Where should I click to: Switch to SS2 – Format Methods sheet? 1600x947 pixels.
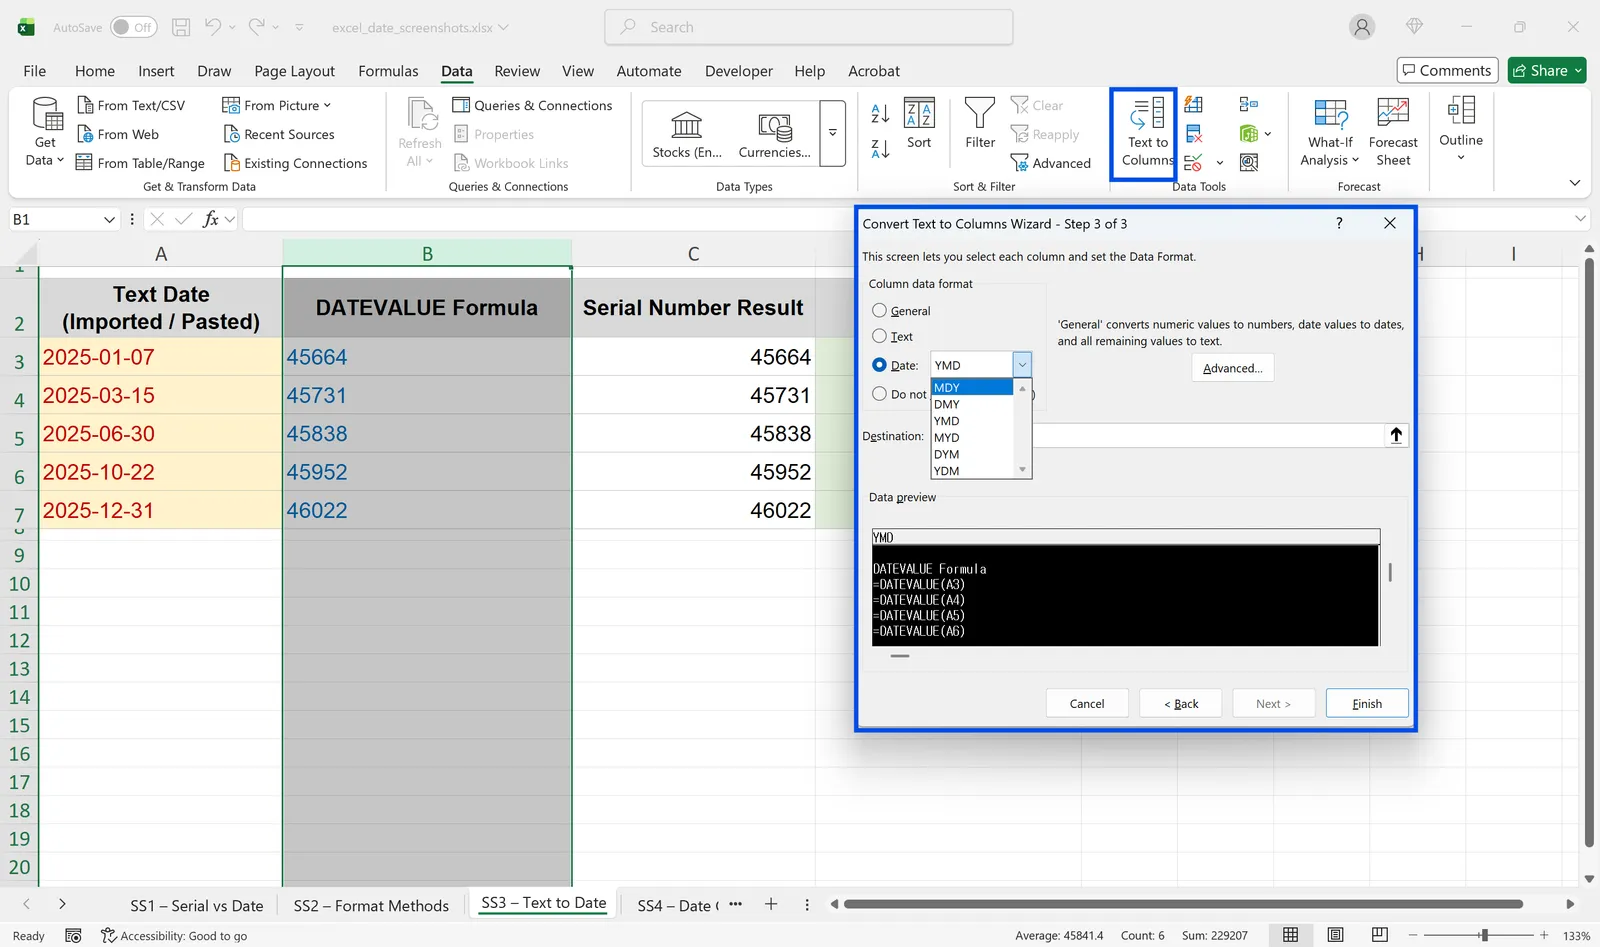coord(371,905)
